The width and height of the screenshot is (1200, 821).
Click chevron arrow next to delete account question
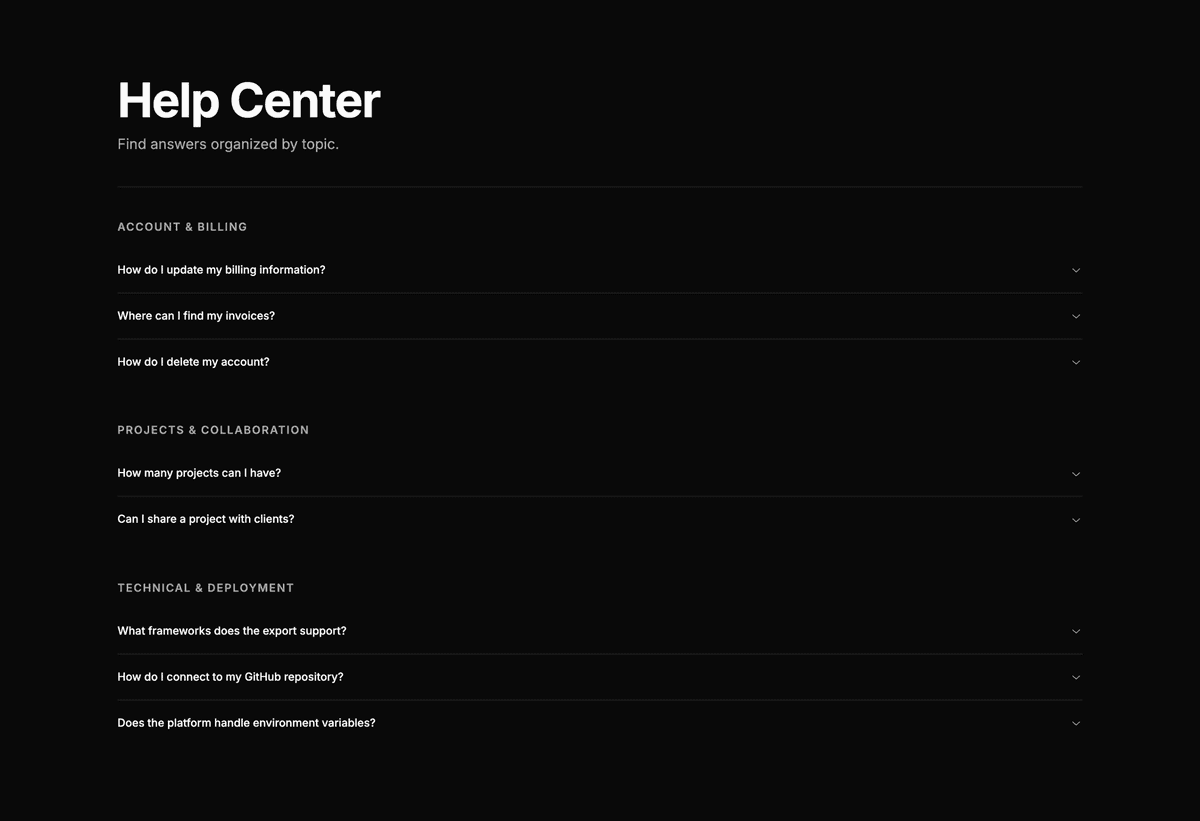(x=1076, y=362)
